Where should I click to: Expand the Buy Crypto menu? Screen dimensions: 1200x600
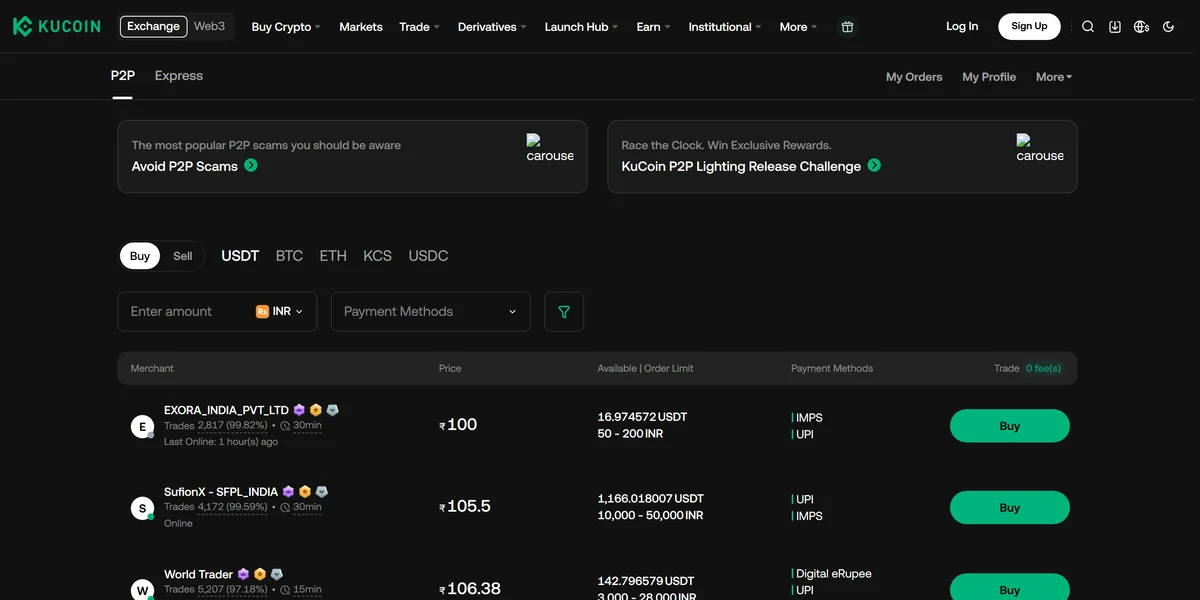pyautogui.click(x=286, y=27)
